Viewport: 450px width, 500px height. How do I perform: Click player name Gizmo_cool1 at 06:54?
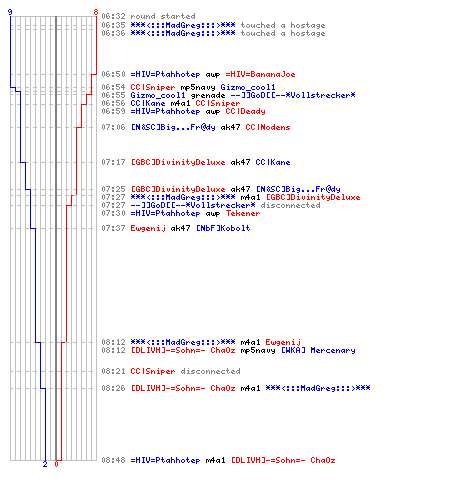[248, 87]
